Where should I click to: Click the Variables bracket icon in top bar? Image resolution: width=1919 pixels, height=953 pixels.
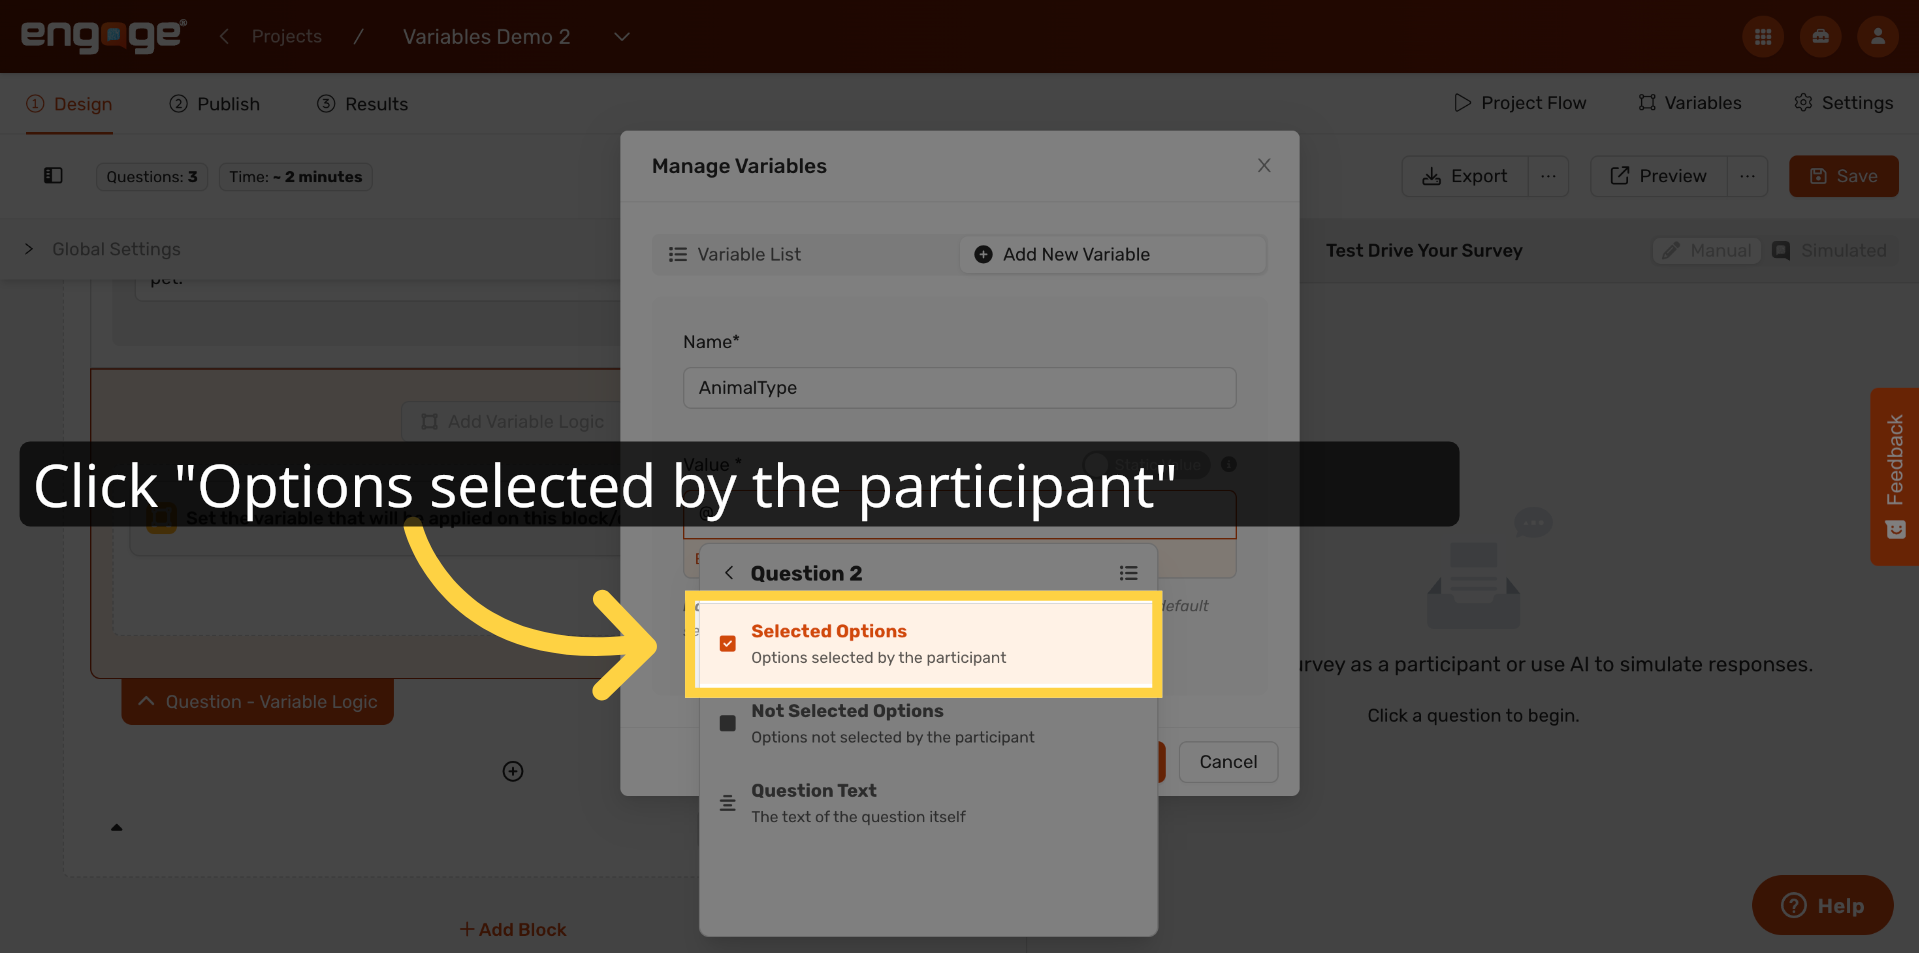1647,103
